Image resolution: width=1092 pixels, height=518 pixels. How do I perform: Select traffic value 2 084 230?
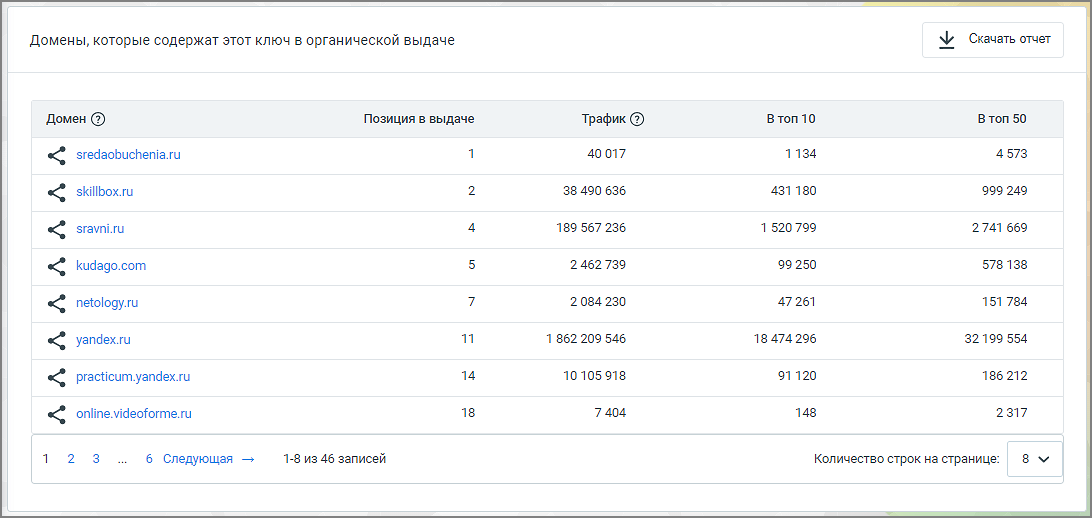[600, 303]
